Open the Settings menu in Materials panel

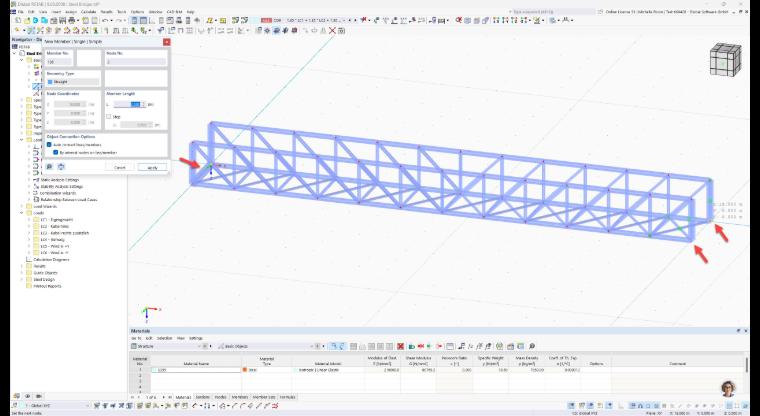click(196, 338)
